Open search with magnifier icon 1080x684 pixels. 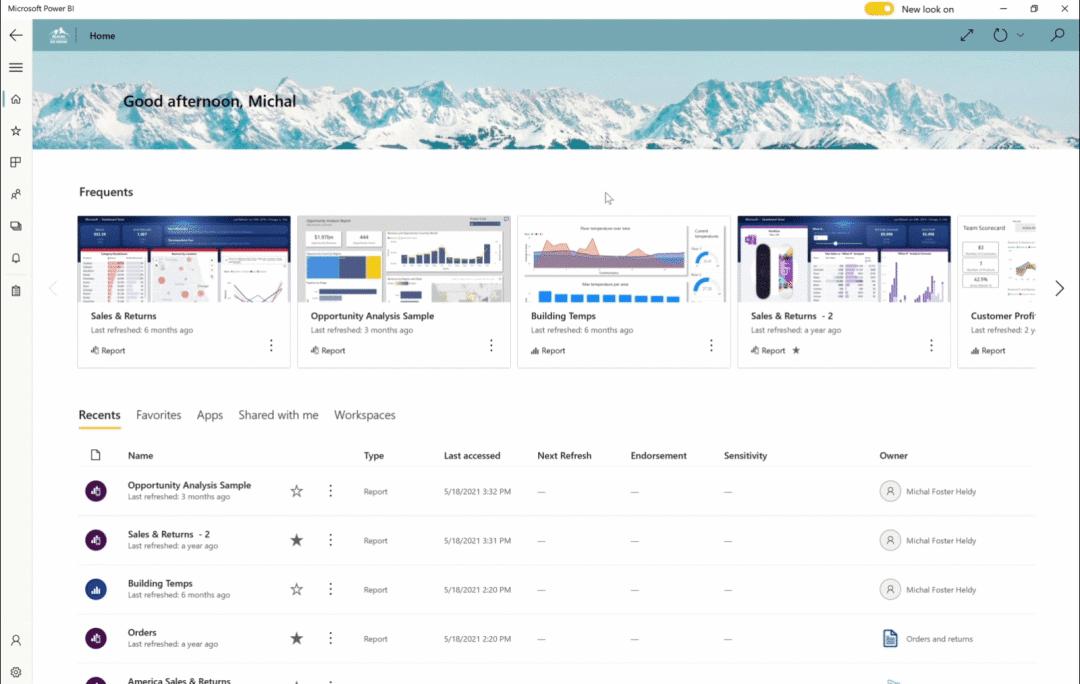coord(1057,35)
